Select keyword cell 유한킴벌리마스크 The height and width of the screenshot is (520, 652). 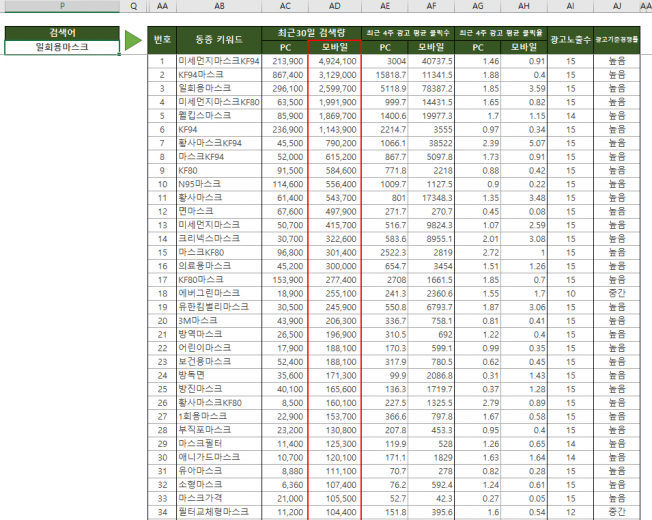tap(219, 307)
